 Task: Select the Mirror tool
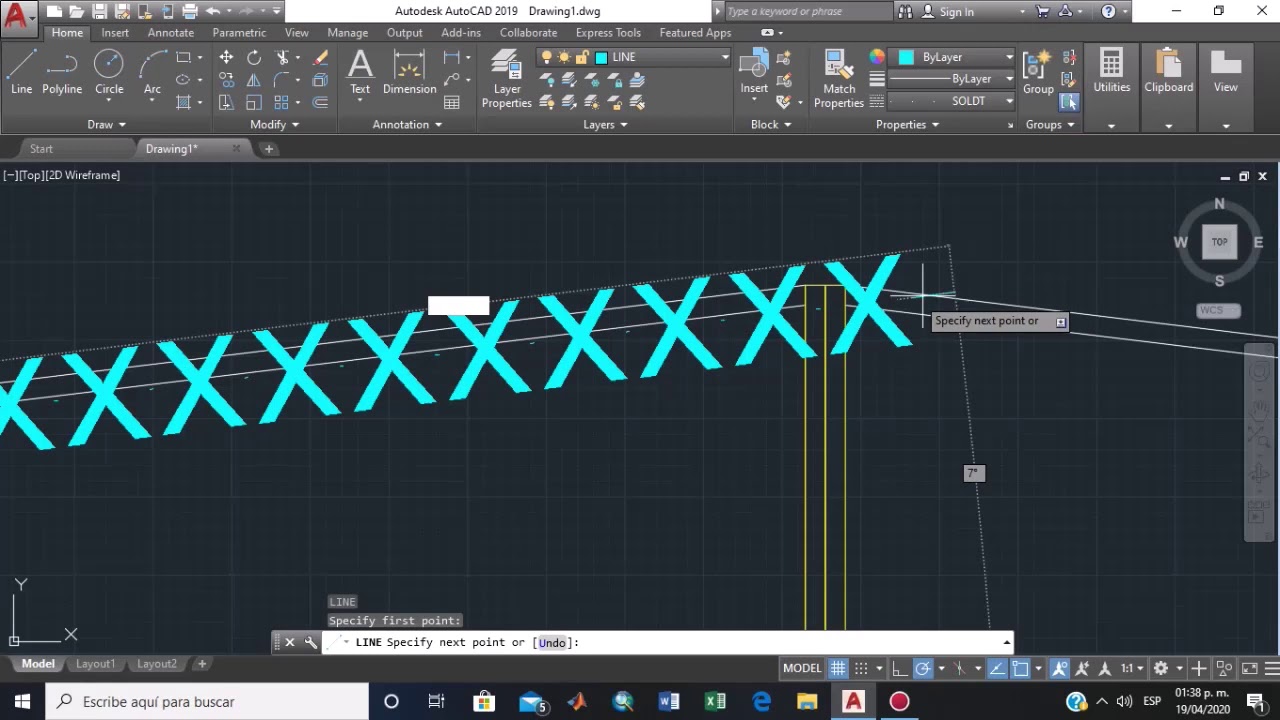coord(254,80)
